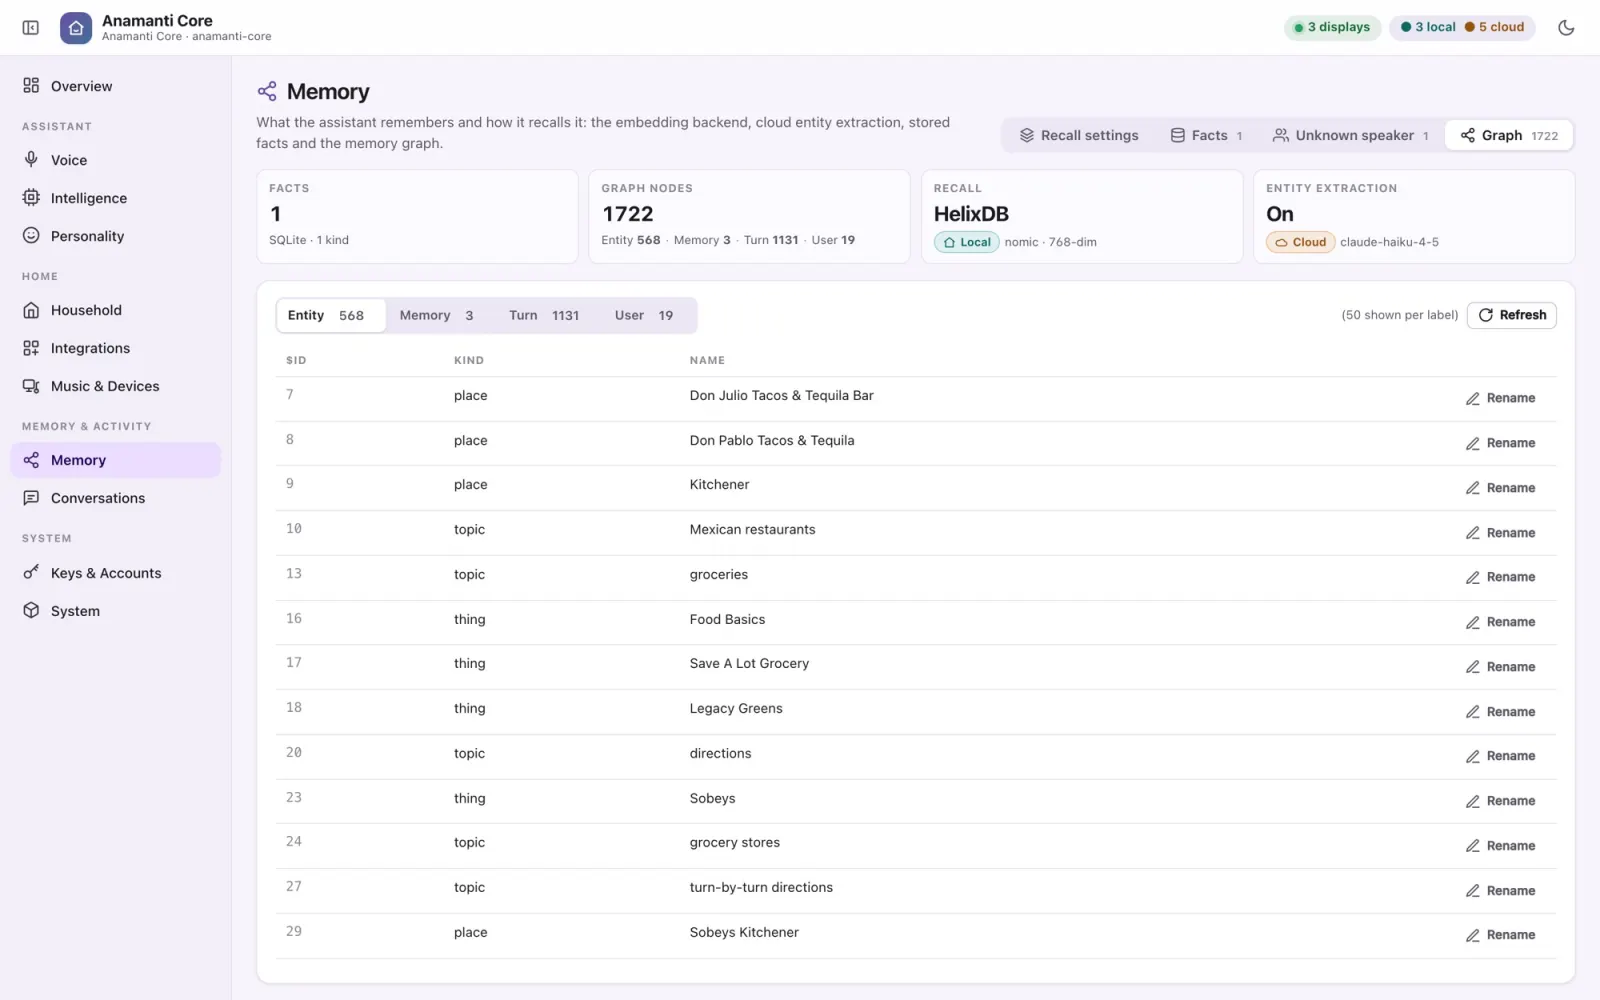Image resolution: width=1600 pixels, height=1000 pixels.
Task: Click the Music & Devices icon
Action: click(x=31, y=386)
